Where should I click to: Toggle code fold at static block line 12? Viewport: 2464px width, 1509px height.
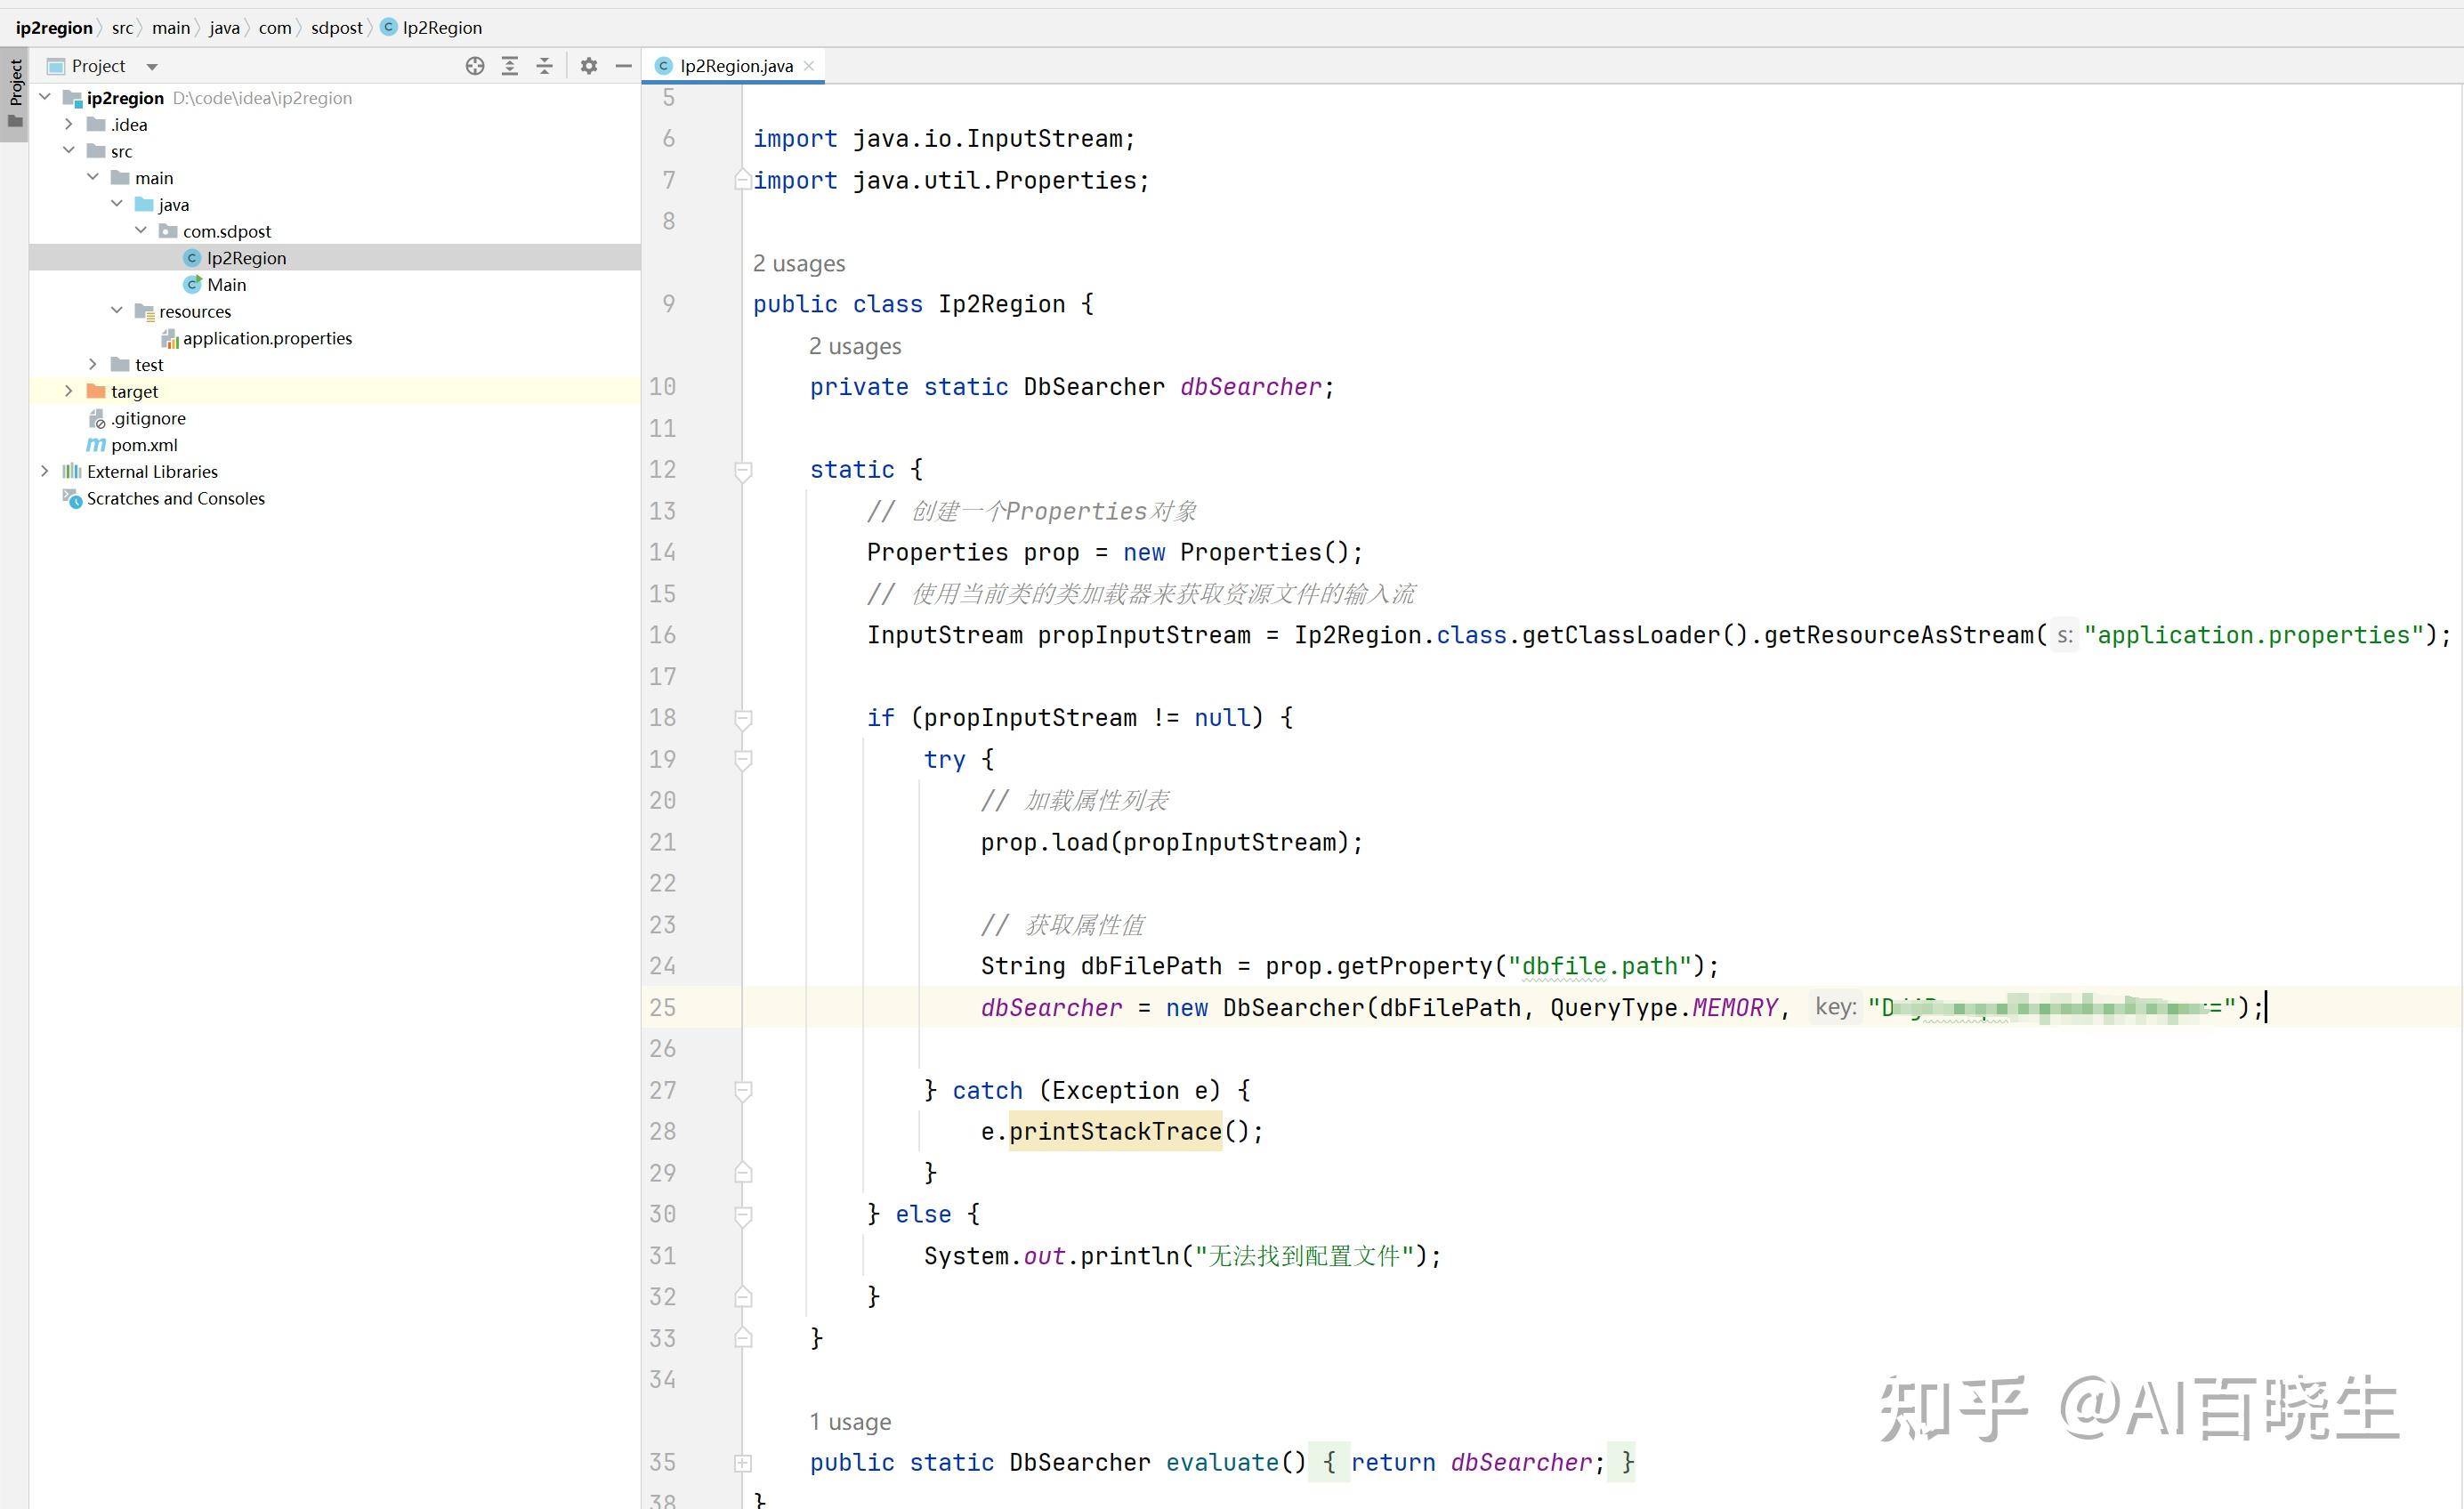743,470
